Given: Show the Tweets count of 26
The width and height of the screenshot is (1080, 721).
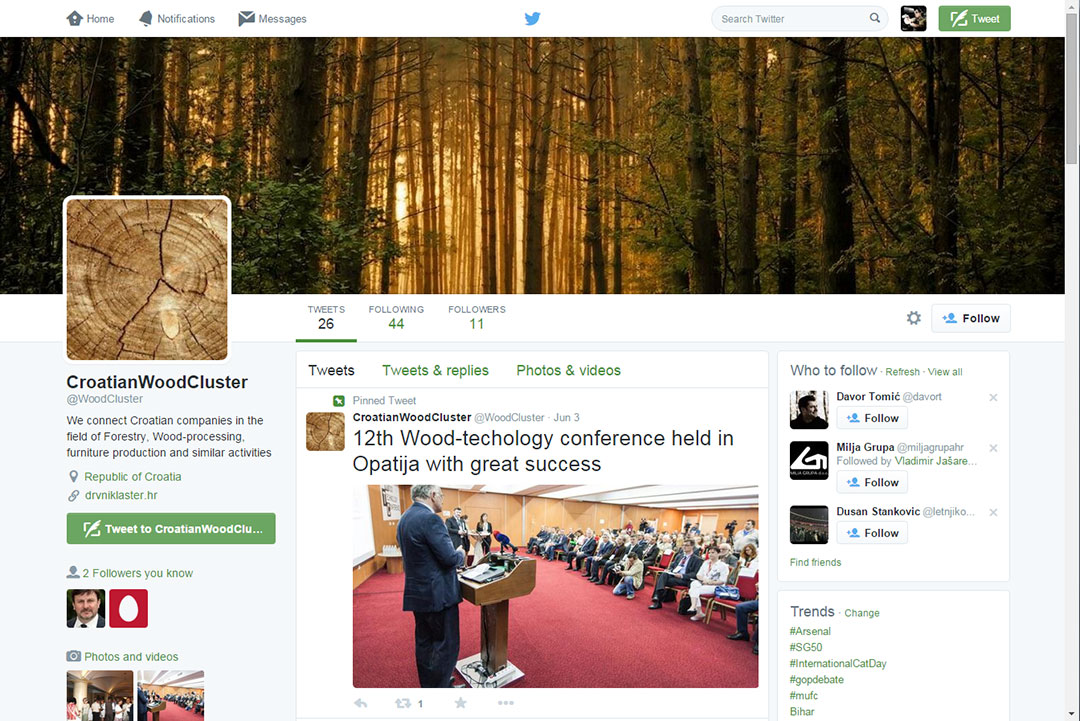Looking at the screenshot, I should (x=326, y=317).
